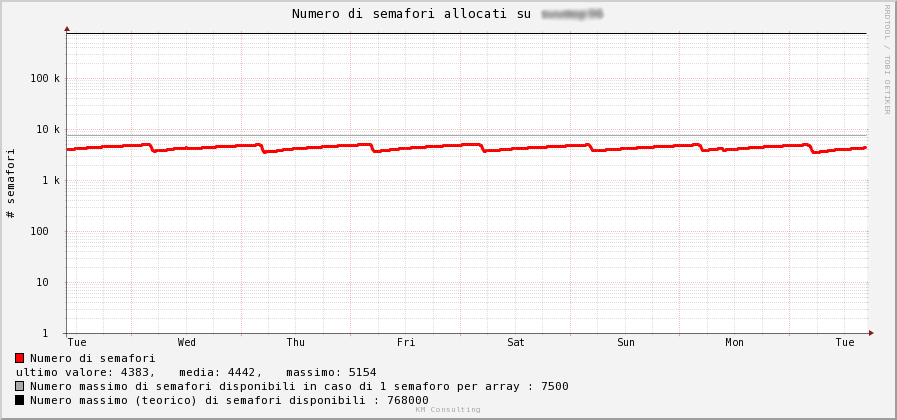Click the graph title 'Numero di semafori allocati su'
Screen dimensions: 897x420
tap(411, 14)
